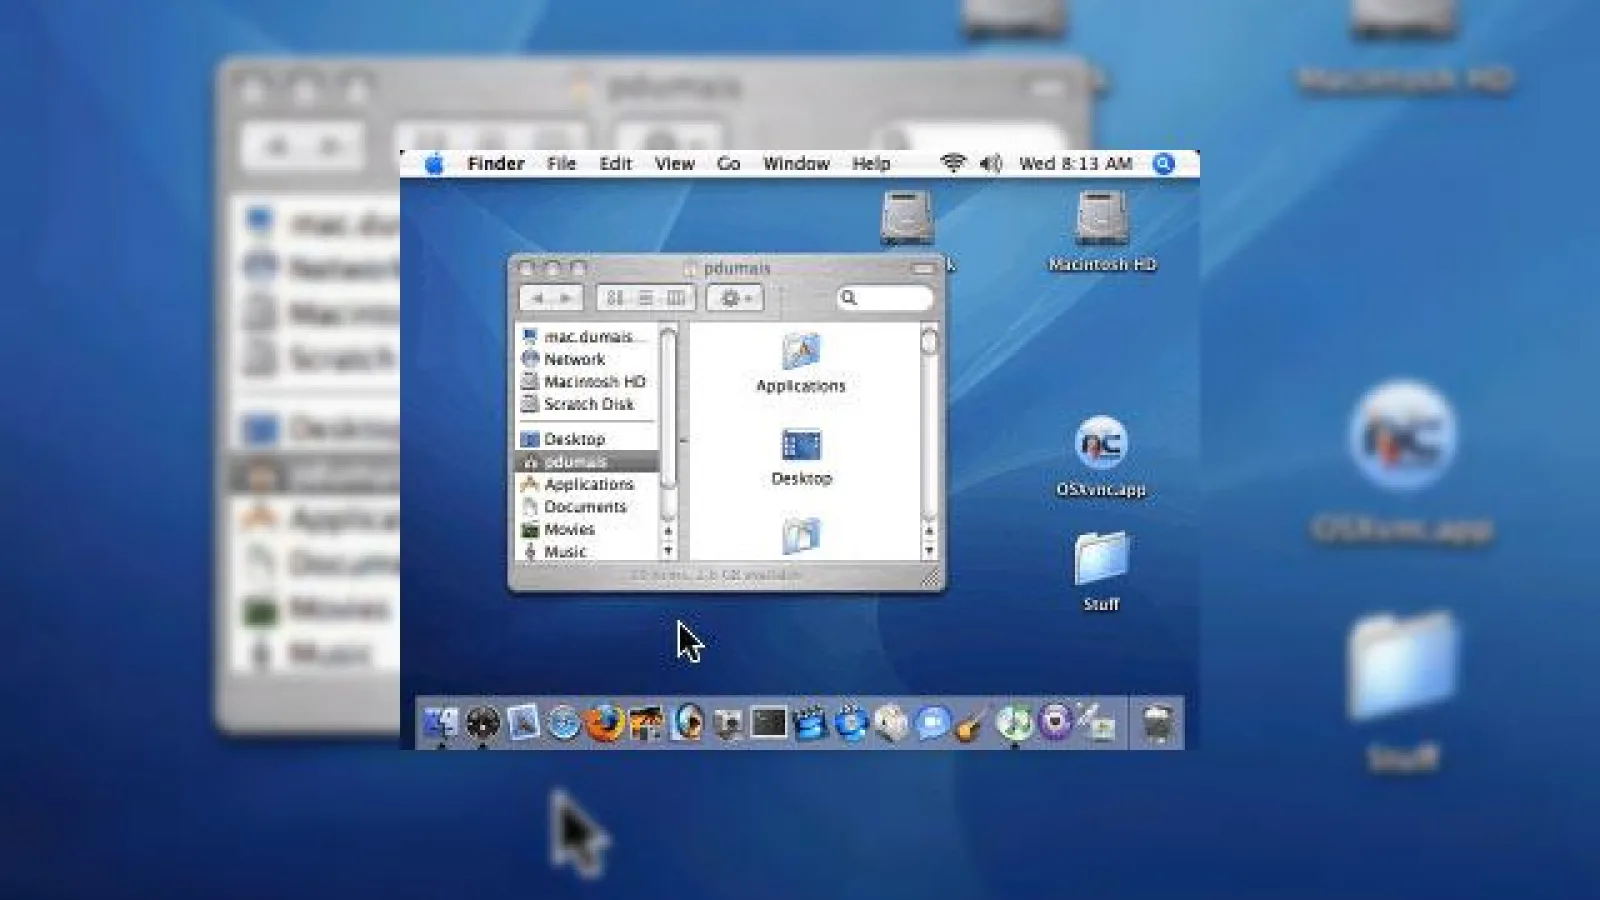Click the green disc icon in the Dock
The image size is (1600, 900).
point(1014,723)
